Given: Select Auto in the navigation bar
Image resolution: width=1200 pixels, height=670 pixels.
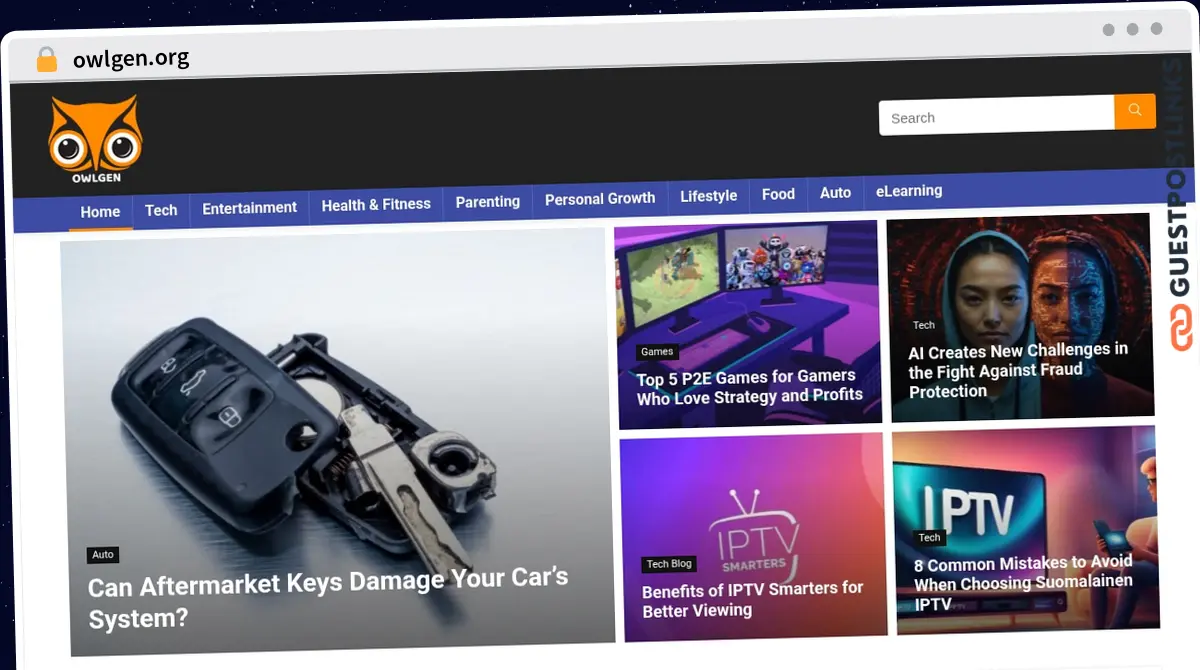Looking at the screenshot, I should coord(835,192).
